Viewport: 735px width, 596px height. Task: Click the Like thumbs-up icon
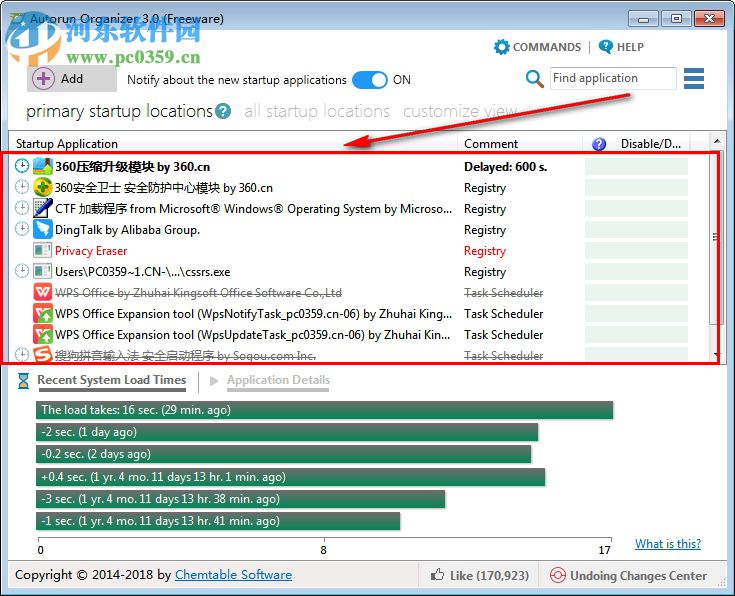click(437, 574)
